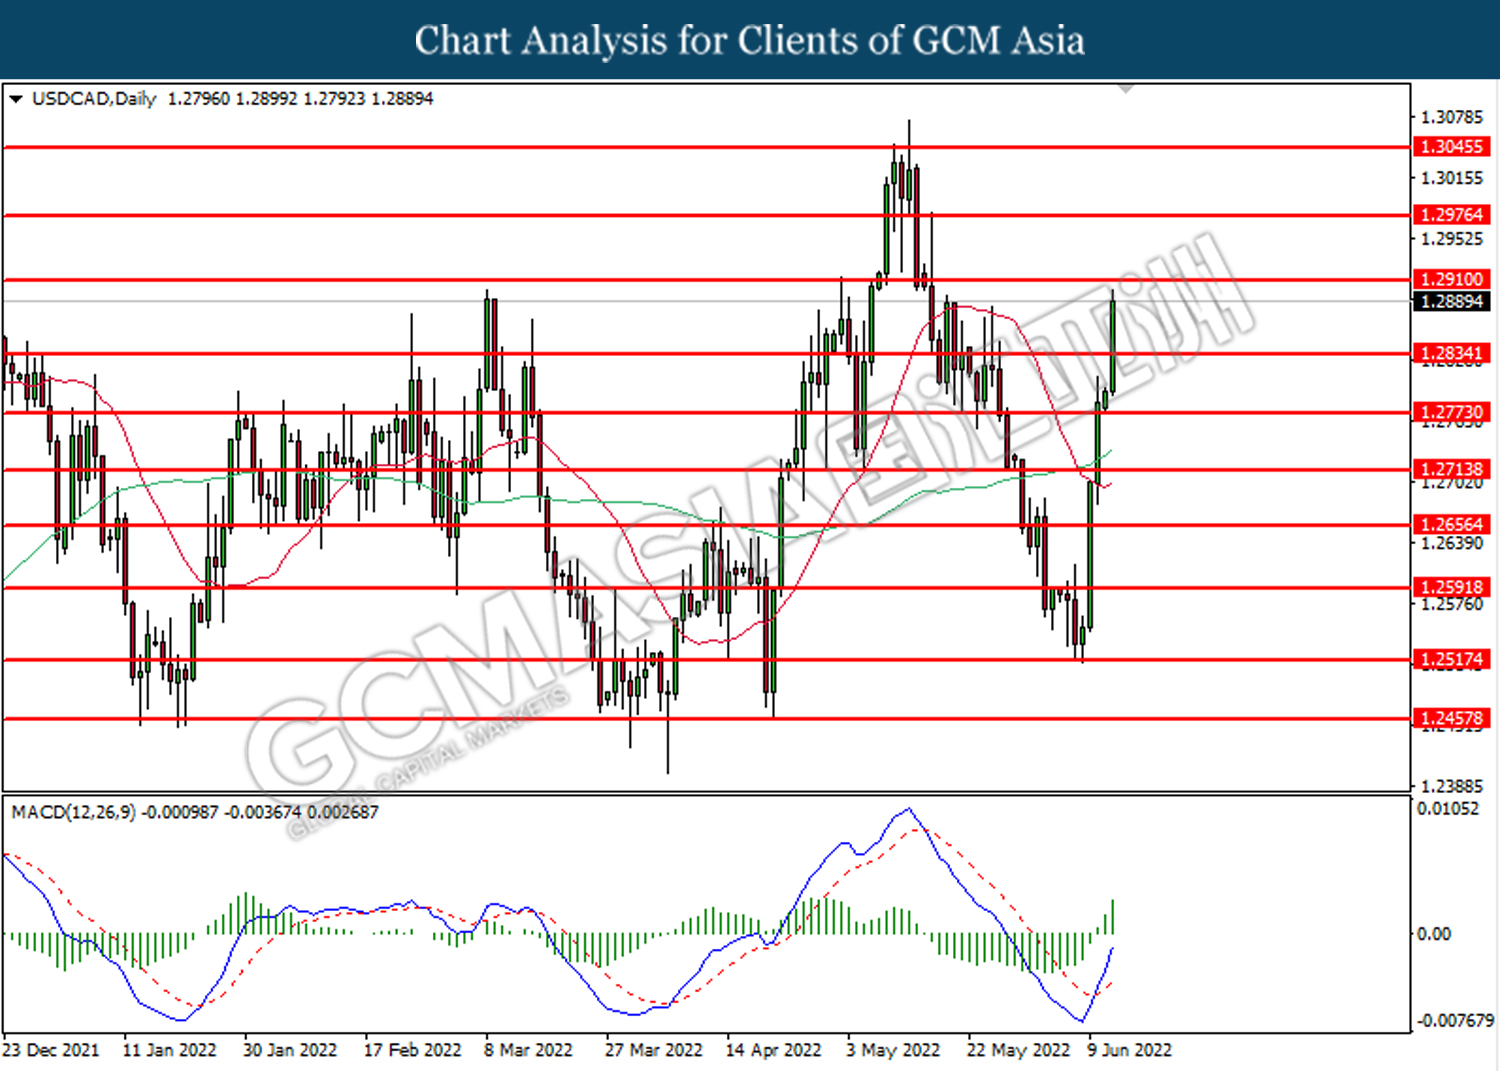Select the 1.27138 red price level label

click(1452, 469)
